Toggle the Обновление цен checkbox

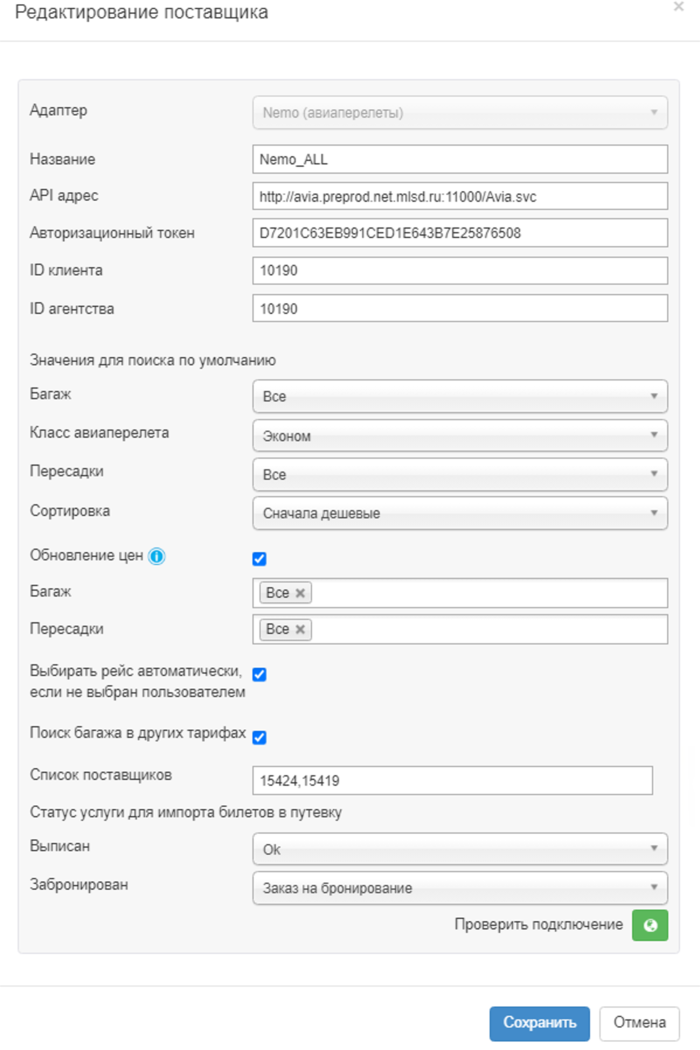(x=260, y=559)
